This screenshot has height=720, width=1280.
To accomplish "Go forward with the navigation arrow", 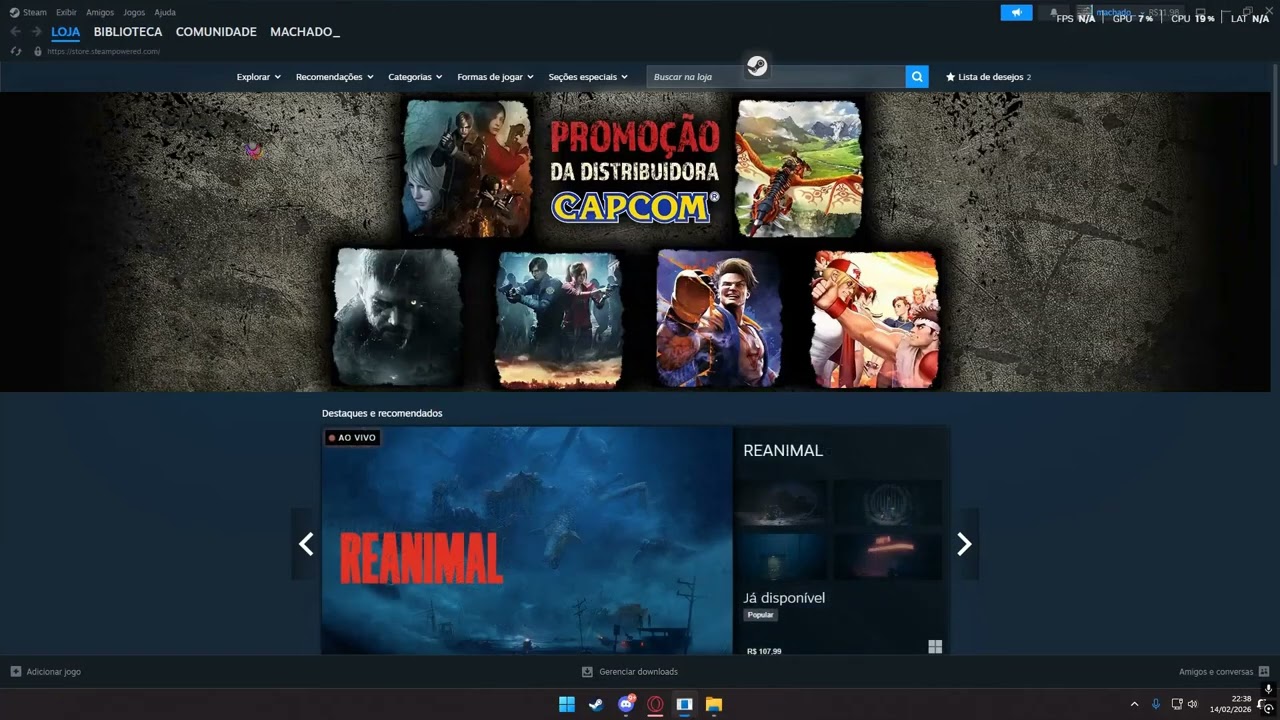I will tap(36, 32).
